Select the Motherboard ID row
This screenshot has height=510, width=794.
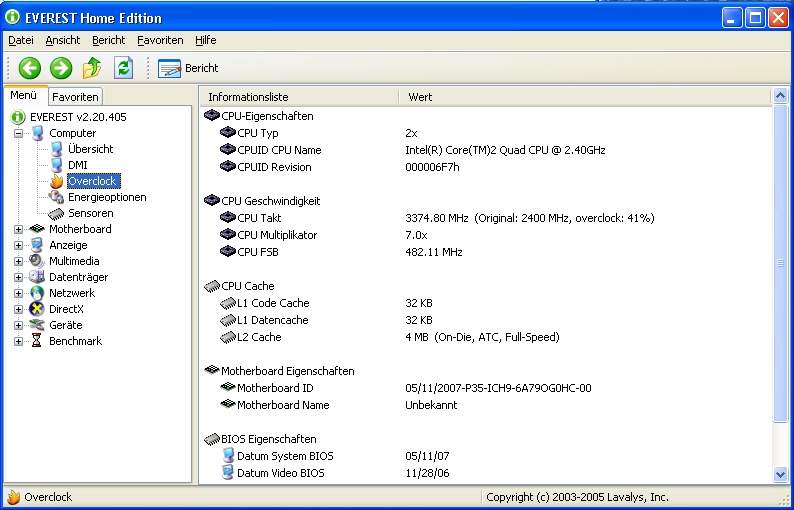(486, 388)
